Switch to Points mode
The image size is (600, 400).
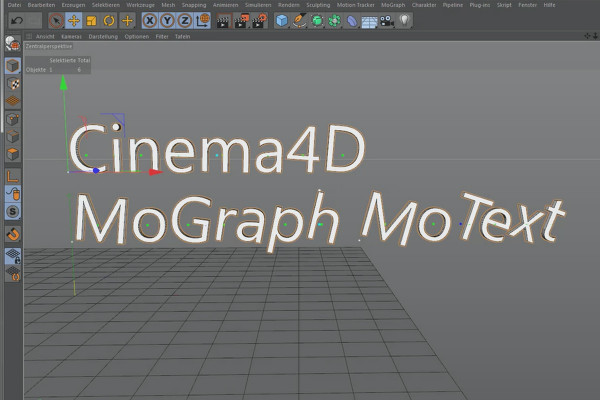coord(13,119)
